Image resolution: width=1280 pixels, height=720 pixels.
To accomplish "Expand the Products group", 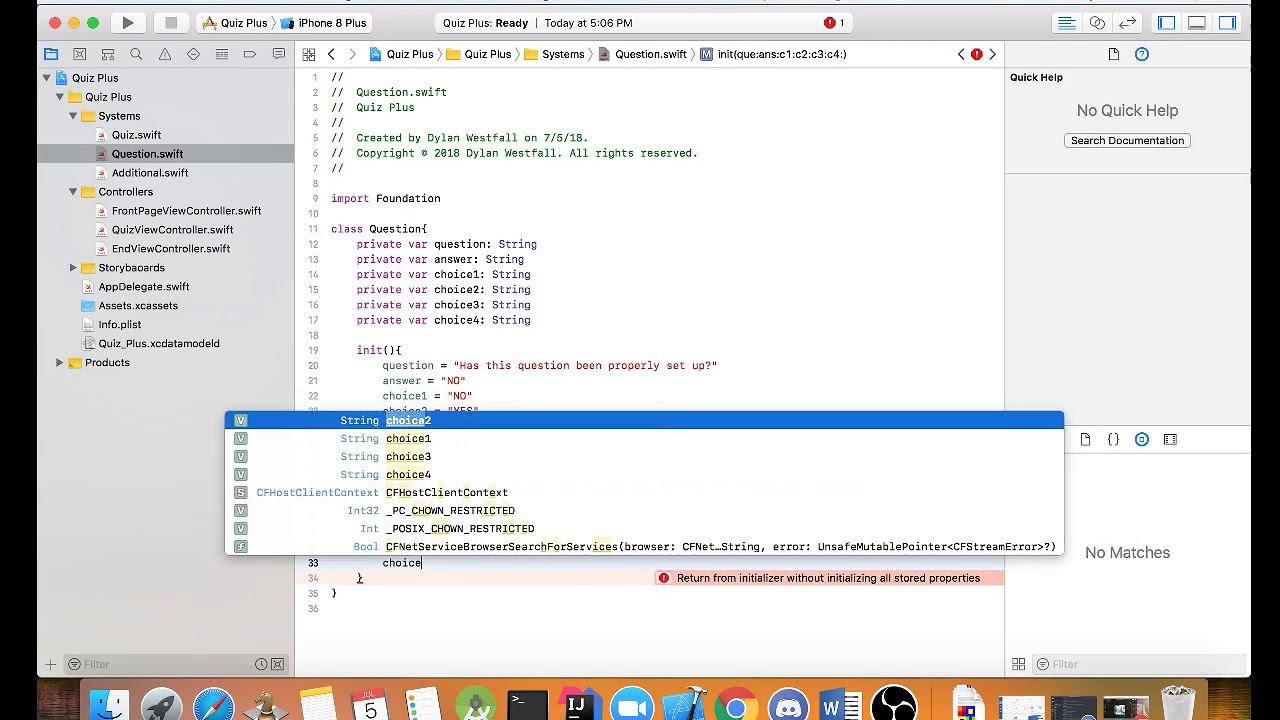I will coord(60,363).
